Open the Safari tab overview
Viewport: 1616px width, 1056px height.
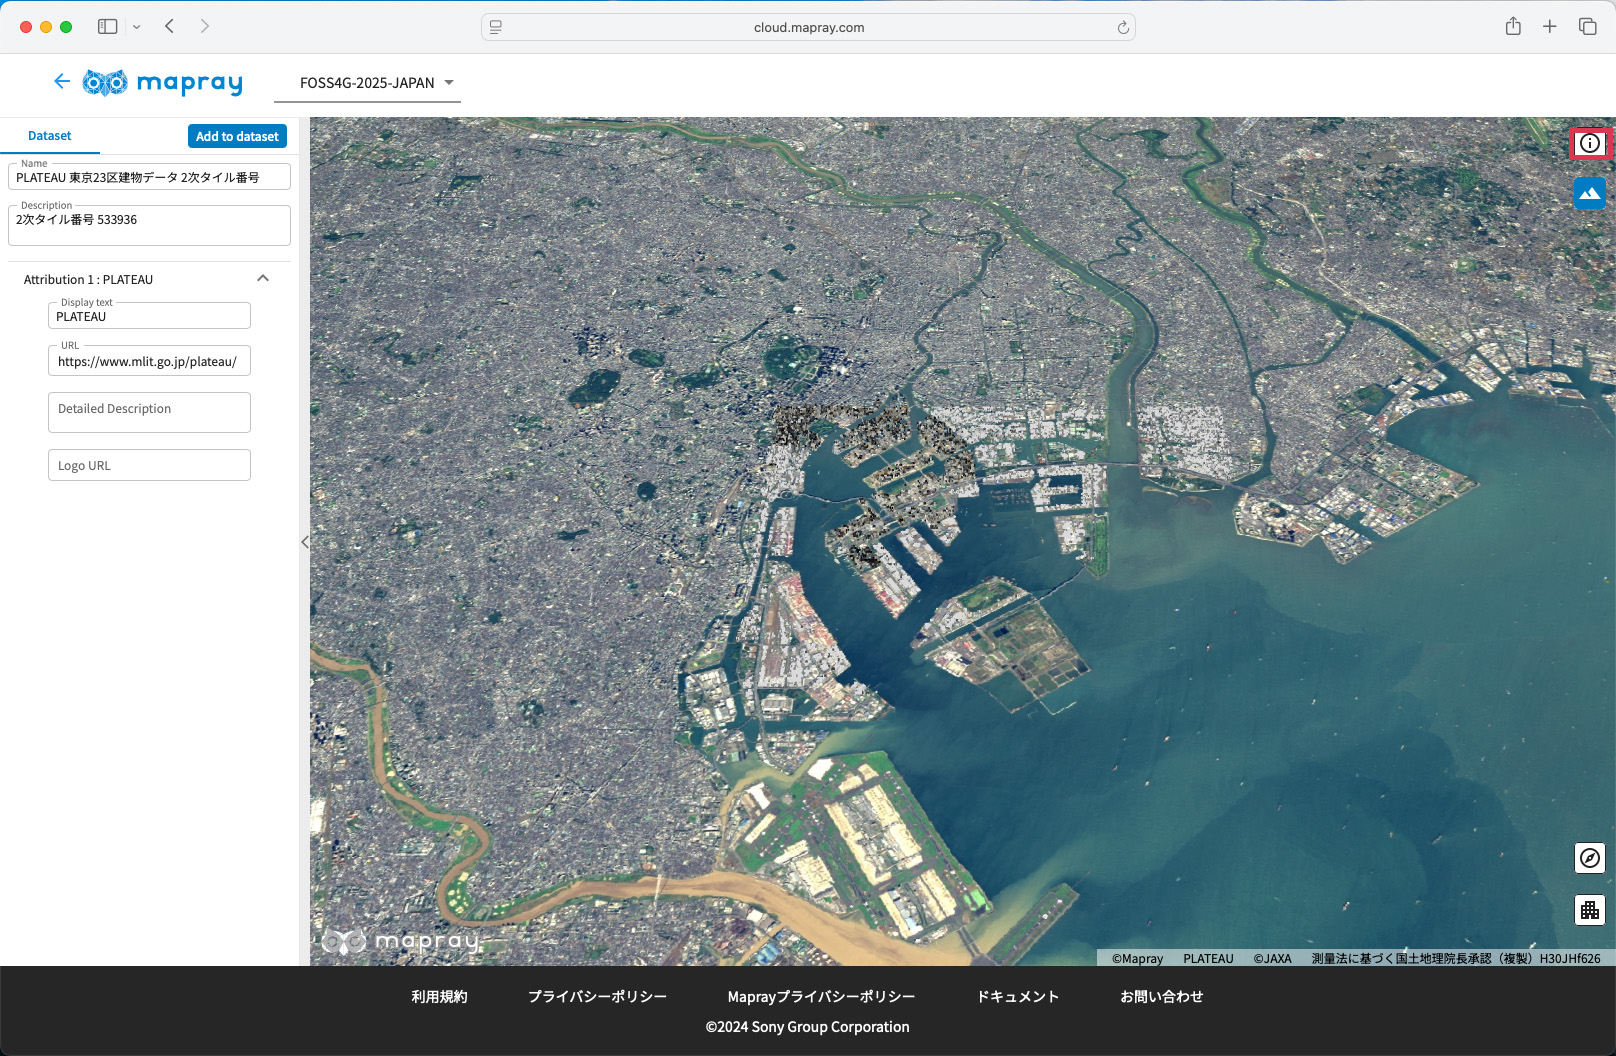pos(1587,27)
